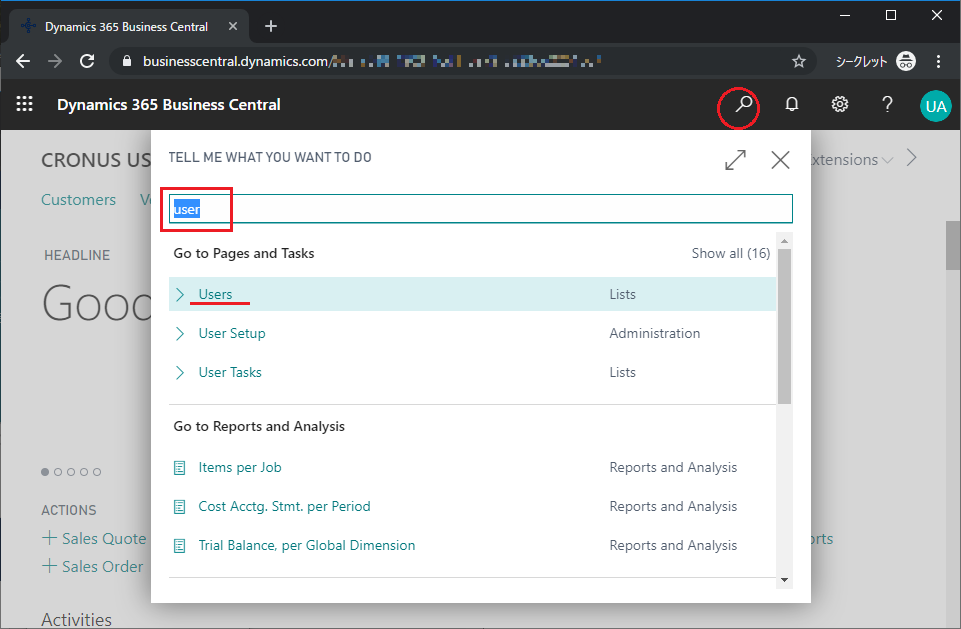Click the browser address bar URL
This screenshot has height=629, width=961.
tap(371, 61)
